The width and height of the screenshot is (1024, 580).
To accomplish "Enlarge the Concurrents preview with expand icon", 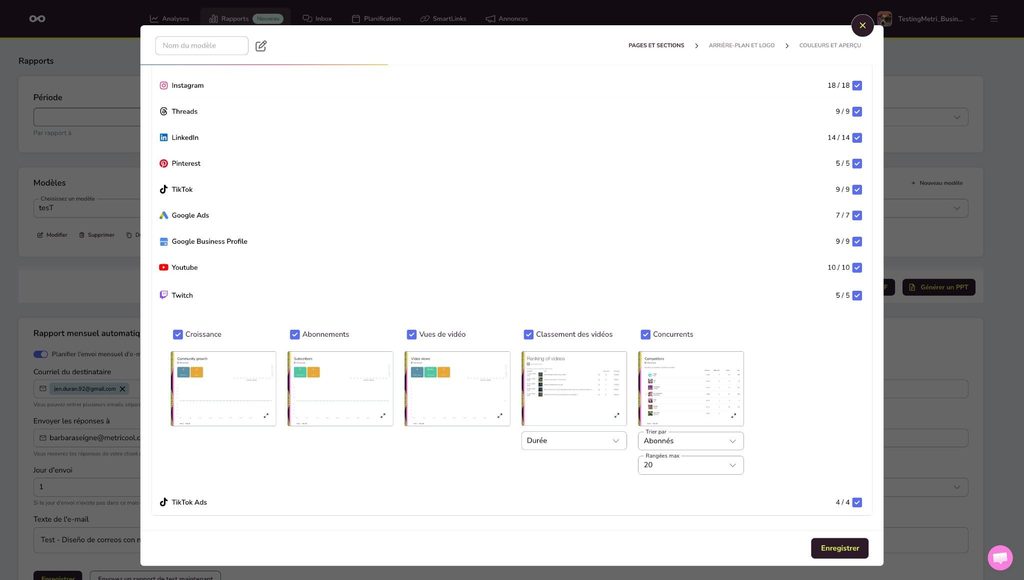I will (x=733, y=415).
